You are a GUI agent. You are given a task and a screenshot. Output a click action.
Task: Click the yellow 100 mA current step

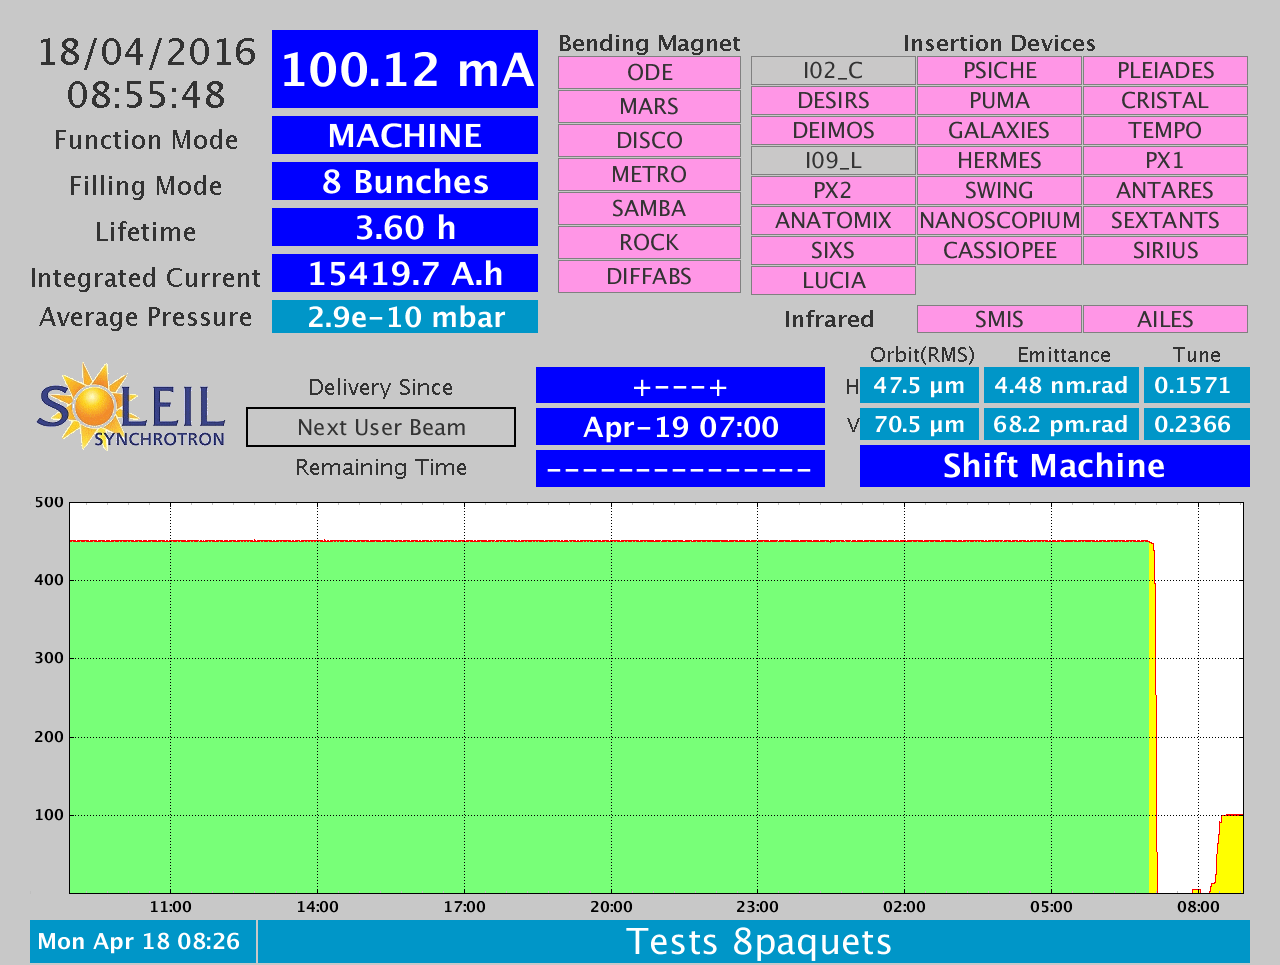click(x=1230, y=853)
